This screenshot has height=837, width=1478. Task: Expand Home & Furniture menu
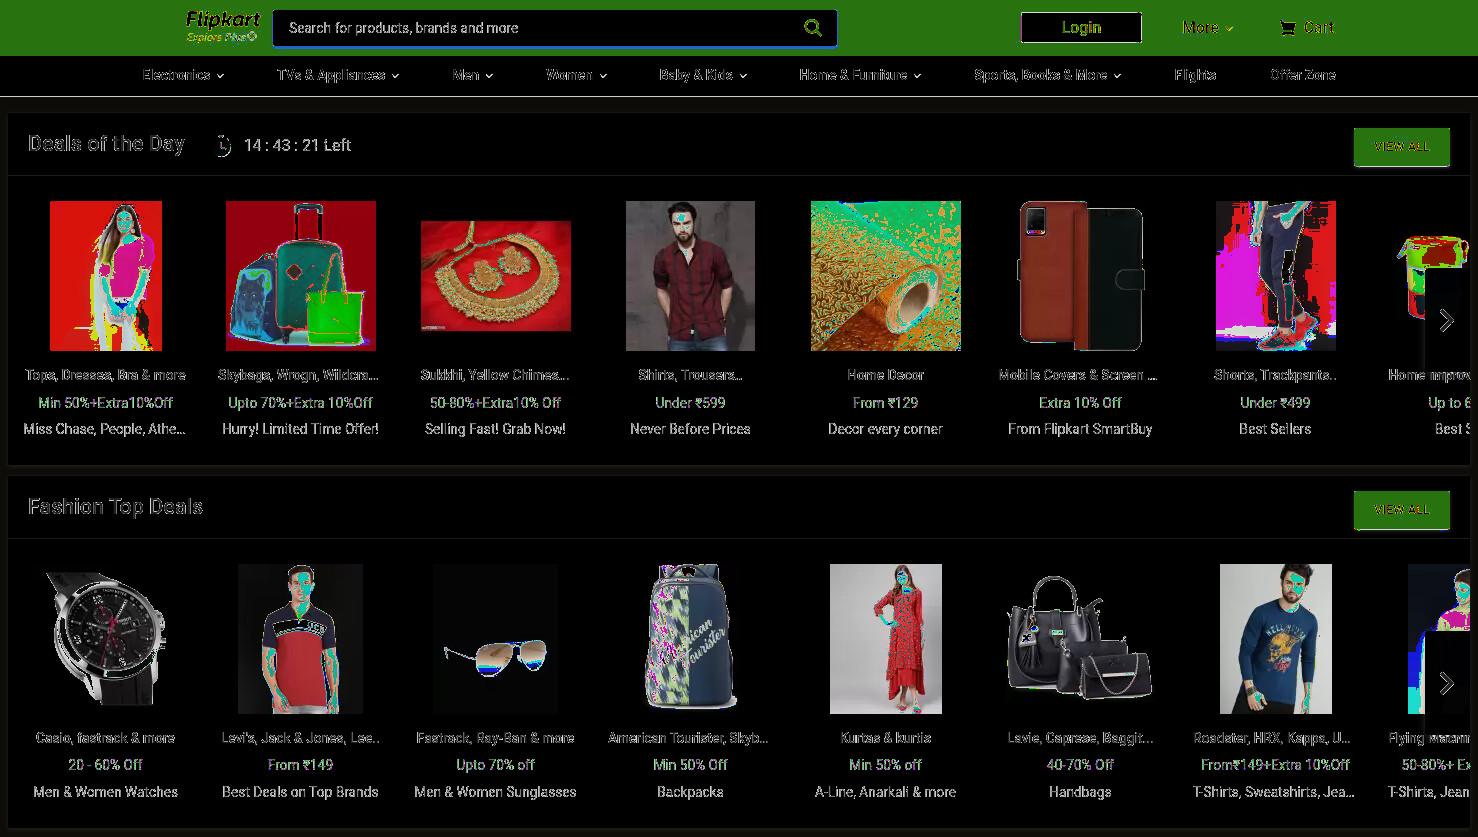coord(860,75)
